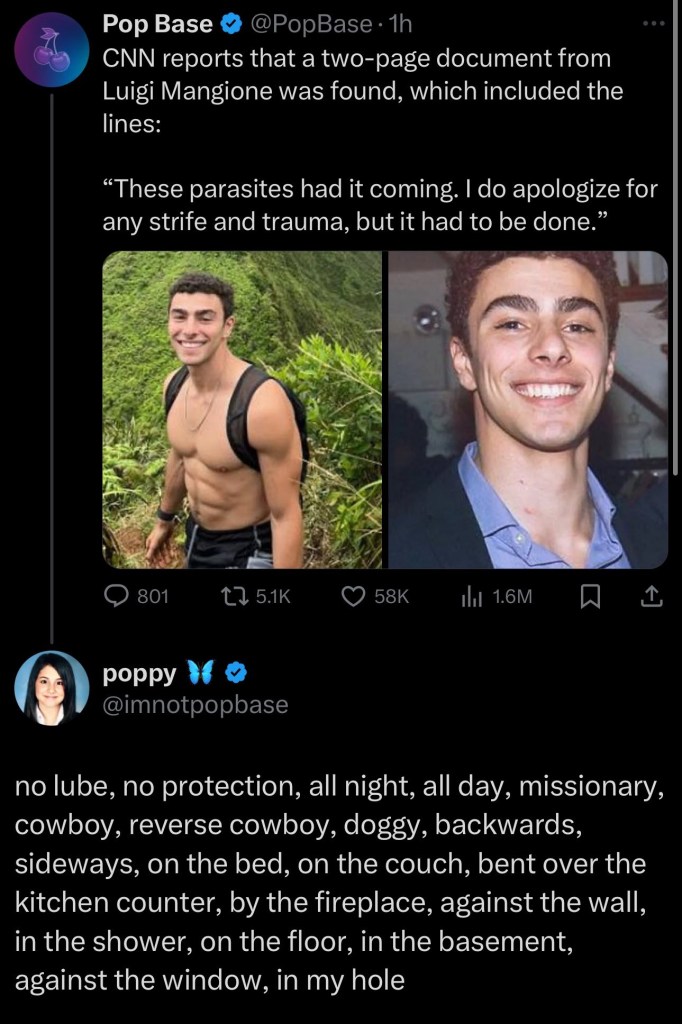Tap the retweet icon
The height and width of the screenshot is (1024, 682).
tap(235, 597)
